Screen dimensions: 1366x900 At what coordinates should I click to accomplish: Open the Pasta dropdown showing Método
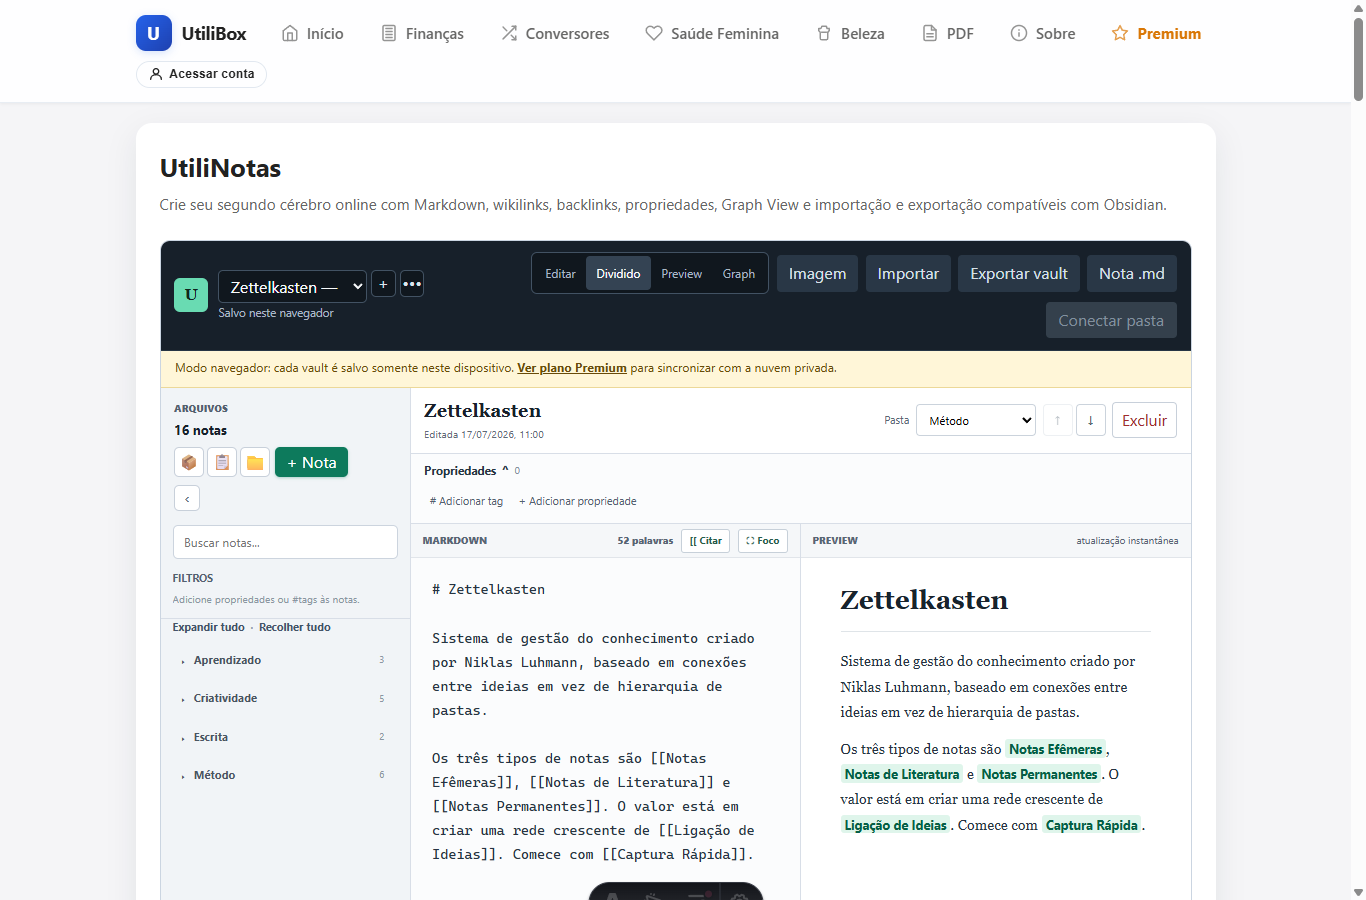[977, 421]
